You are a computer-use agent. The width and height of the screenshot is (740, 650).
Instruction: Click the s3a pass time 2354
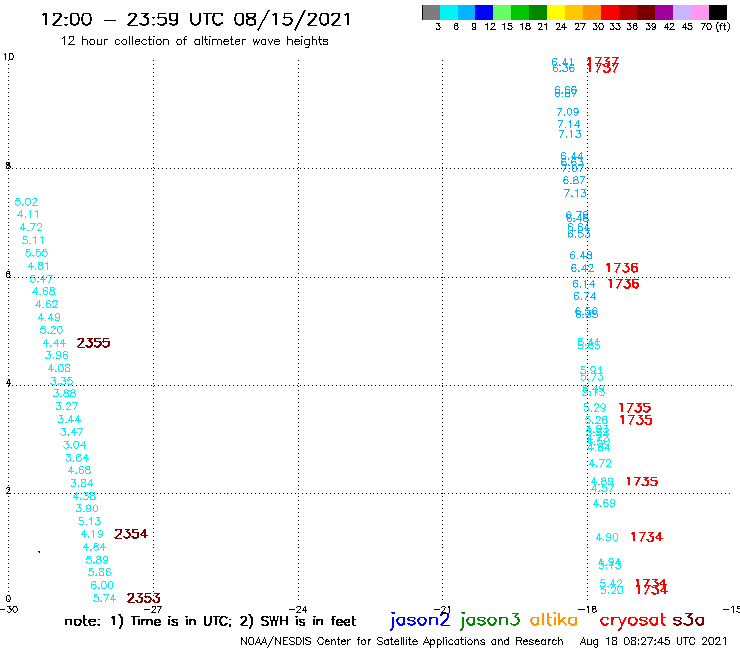(x=131, y=534)
